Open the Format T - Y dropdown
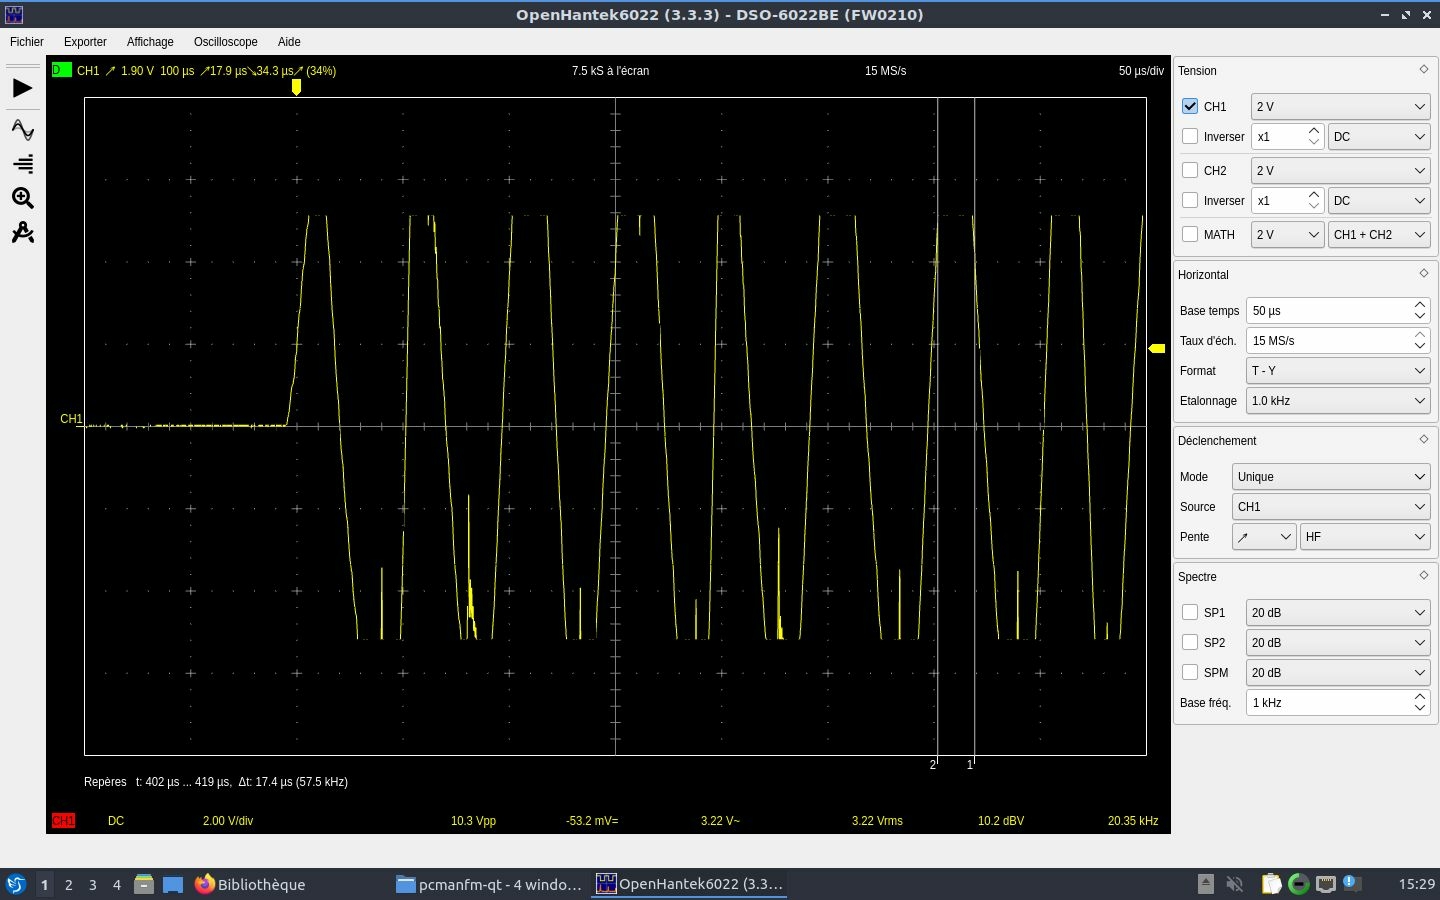This screenshot has width=1440, height=900. 1338,370
